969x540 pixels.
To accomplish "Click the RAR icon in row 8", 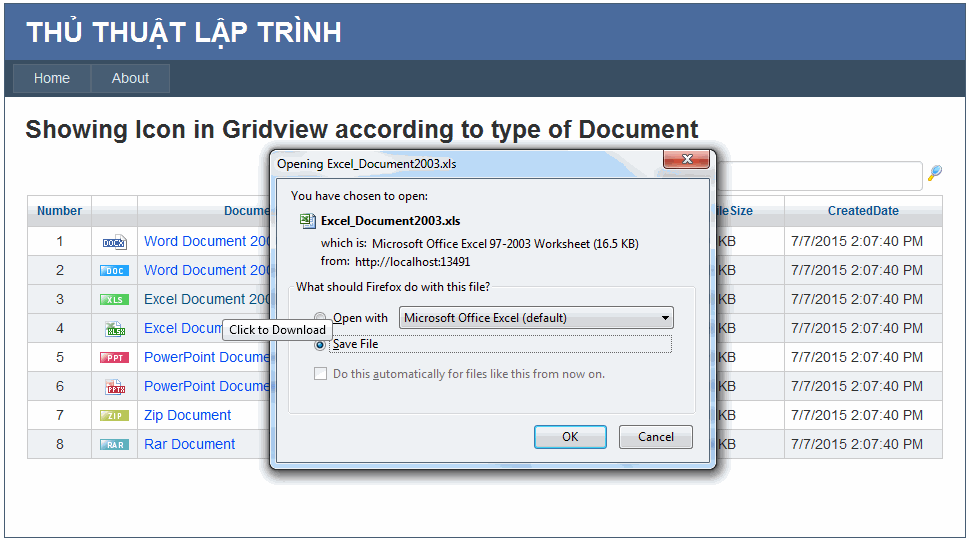I will pos(114,445).
